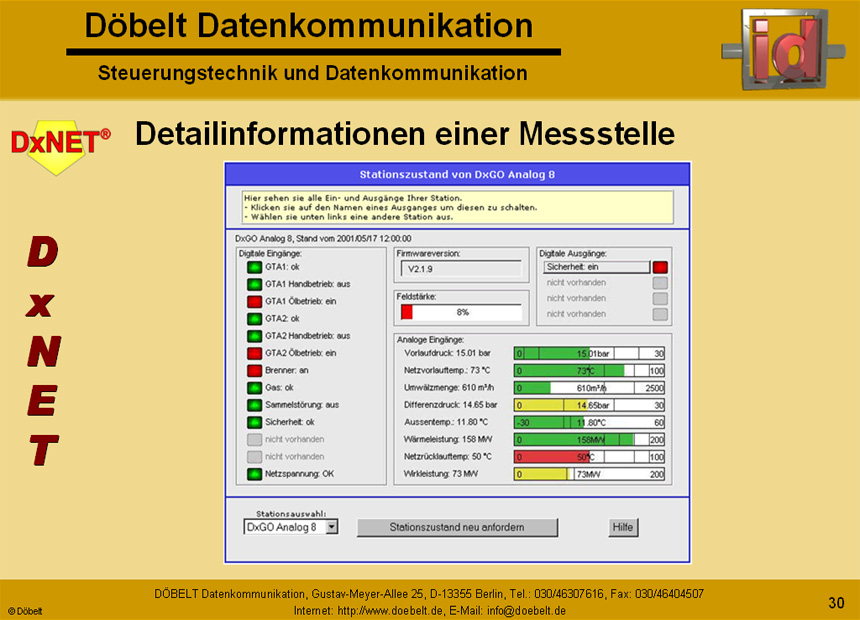Click the label Aussentemp.: 11.80 °C

(446, 422)
